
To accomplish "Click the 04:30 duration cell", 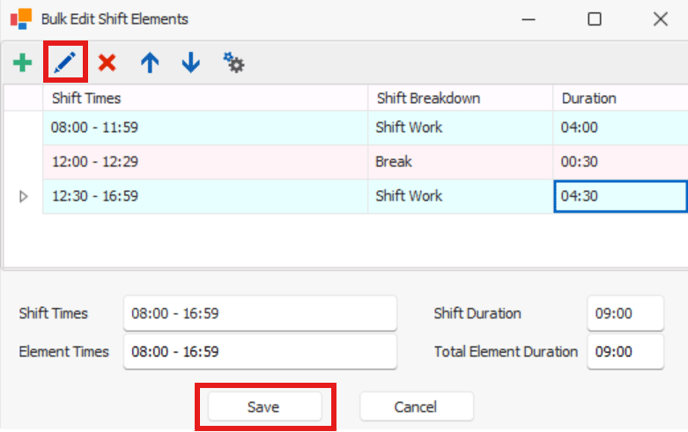I will coord(620,196).
